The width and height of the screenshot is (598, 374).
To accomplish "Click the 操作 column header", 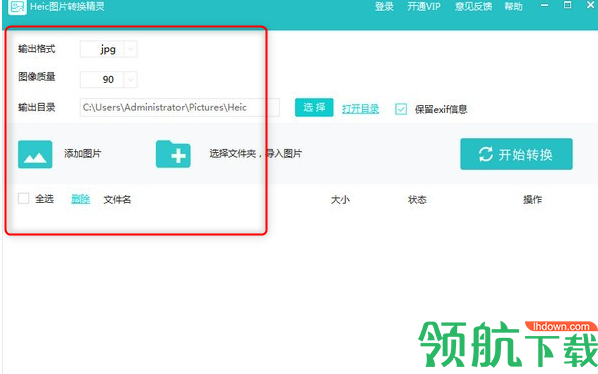I will click(532, 199).
